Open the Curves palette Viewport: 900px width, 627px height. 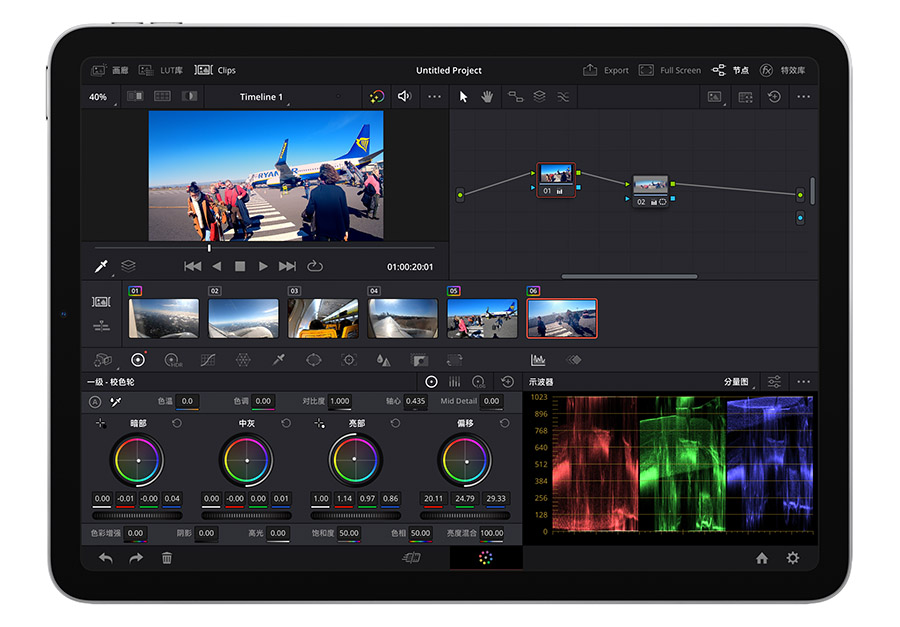tap(208, 360)
